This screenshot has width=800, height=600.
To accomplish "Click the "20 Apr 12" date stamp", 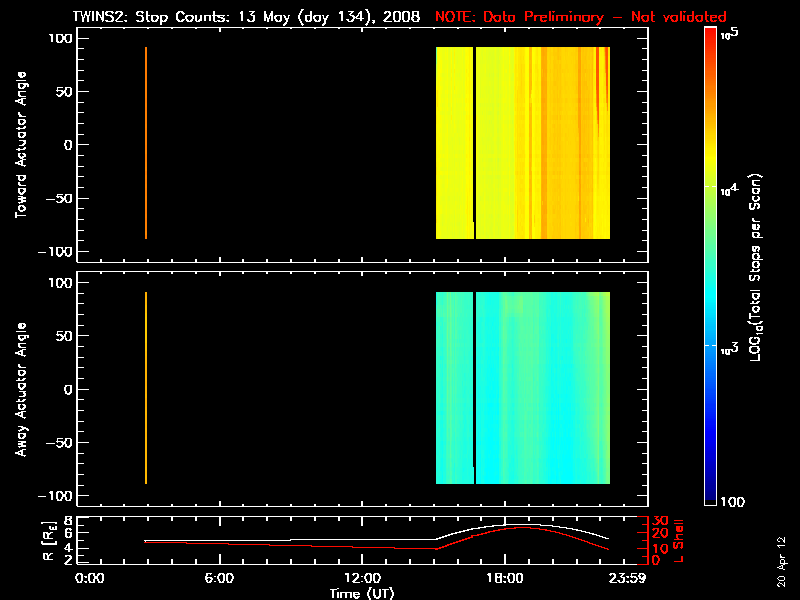I will [x=781, y=549].
